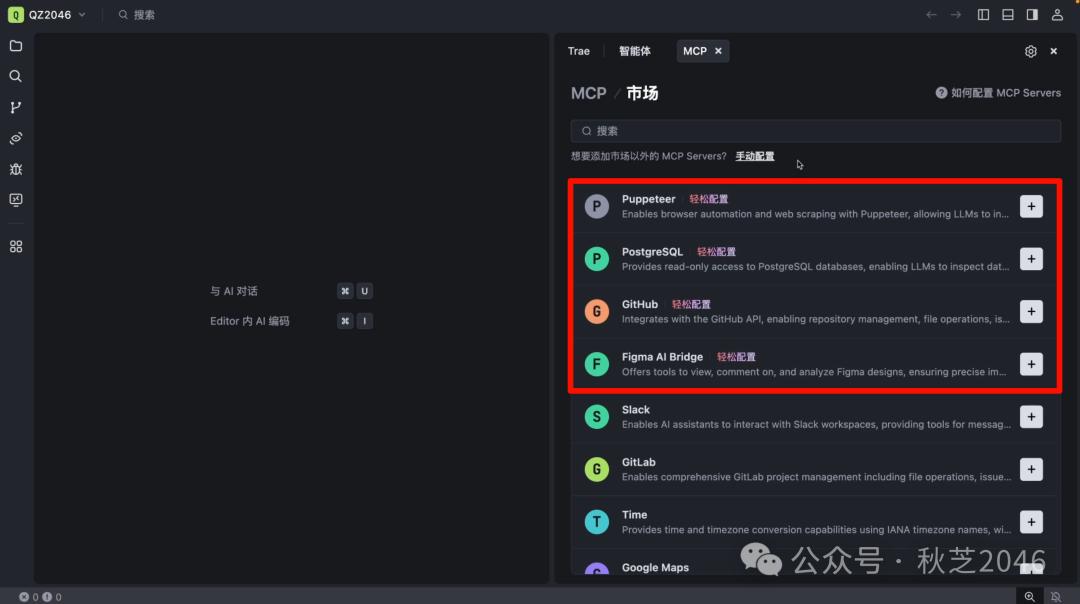The width and height of the screenshot is (1080, 604).
Task: Add the GitHub MCP server
Action: pyautogui.click(x=1031, y=311)
